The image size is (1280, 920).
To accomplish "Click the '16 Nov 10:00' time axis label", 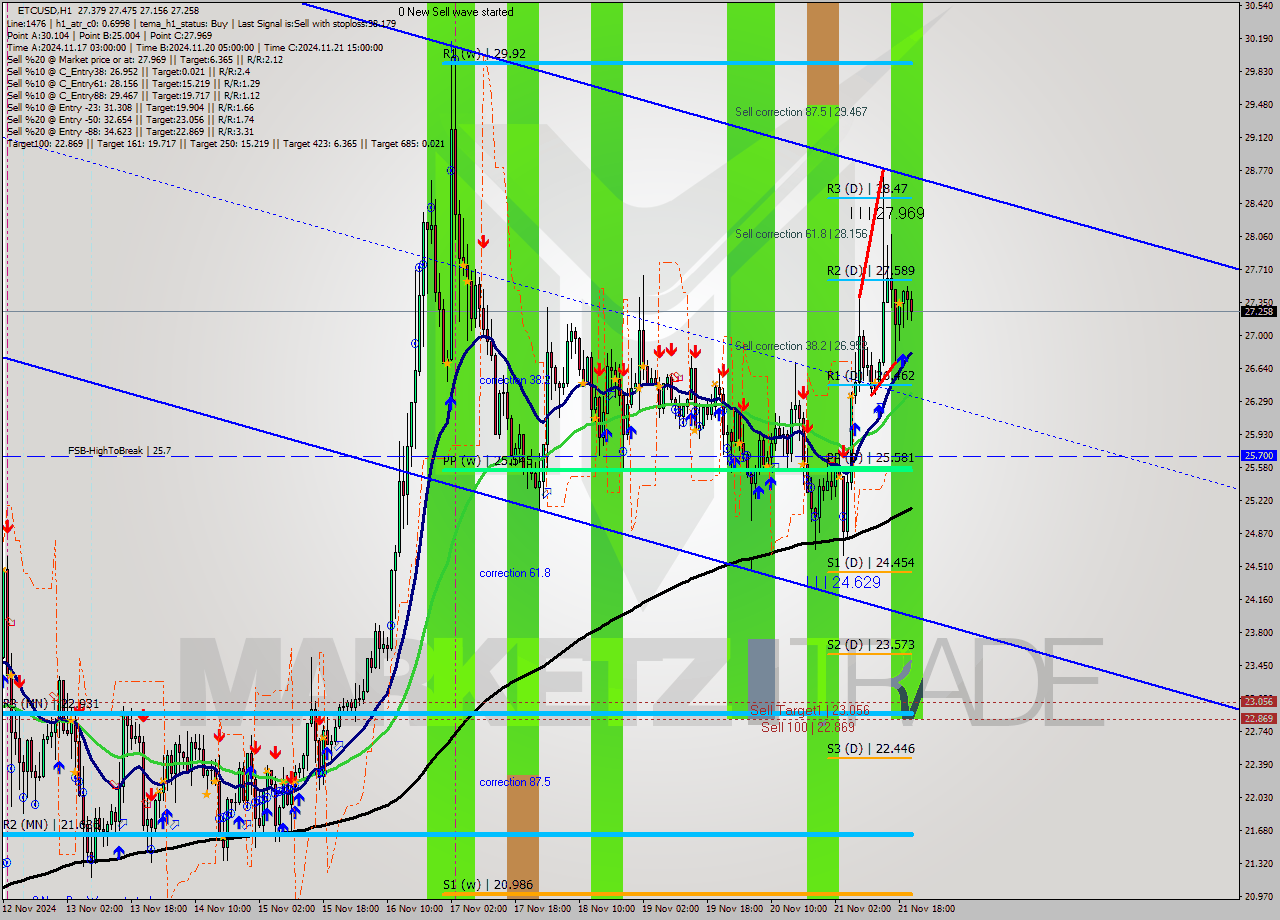I will click(414, 909).
